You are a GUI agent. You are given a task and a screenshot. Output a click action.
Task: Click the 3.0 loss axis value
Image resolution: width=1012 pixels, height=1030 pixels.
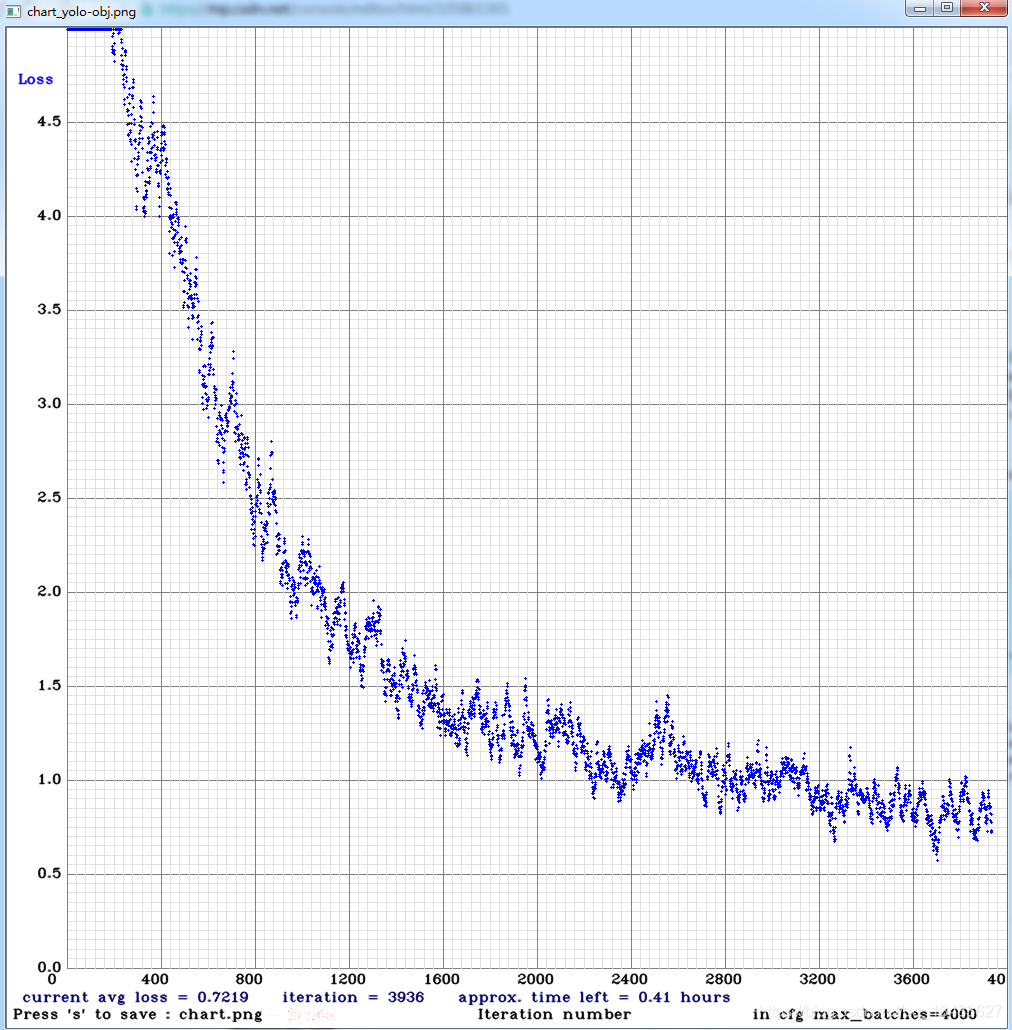click(49, 403)
